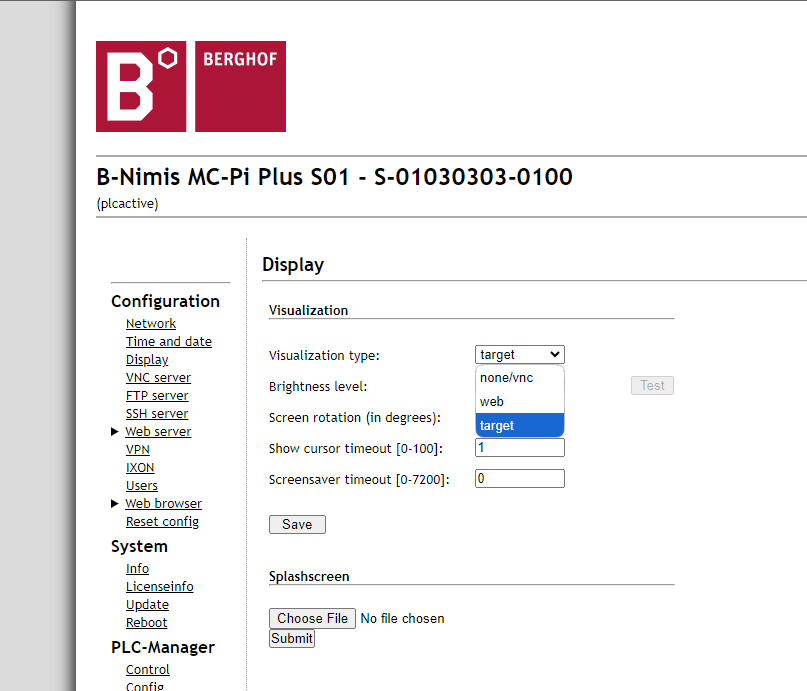The width and height of the screenshot is (807, 691).
Task: Open the Update page
Action: tap(148, 605)
